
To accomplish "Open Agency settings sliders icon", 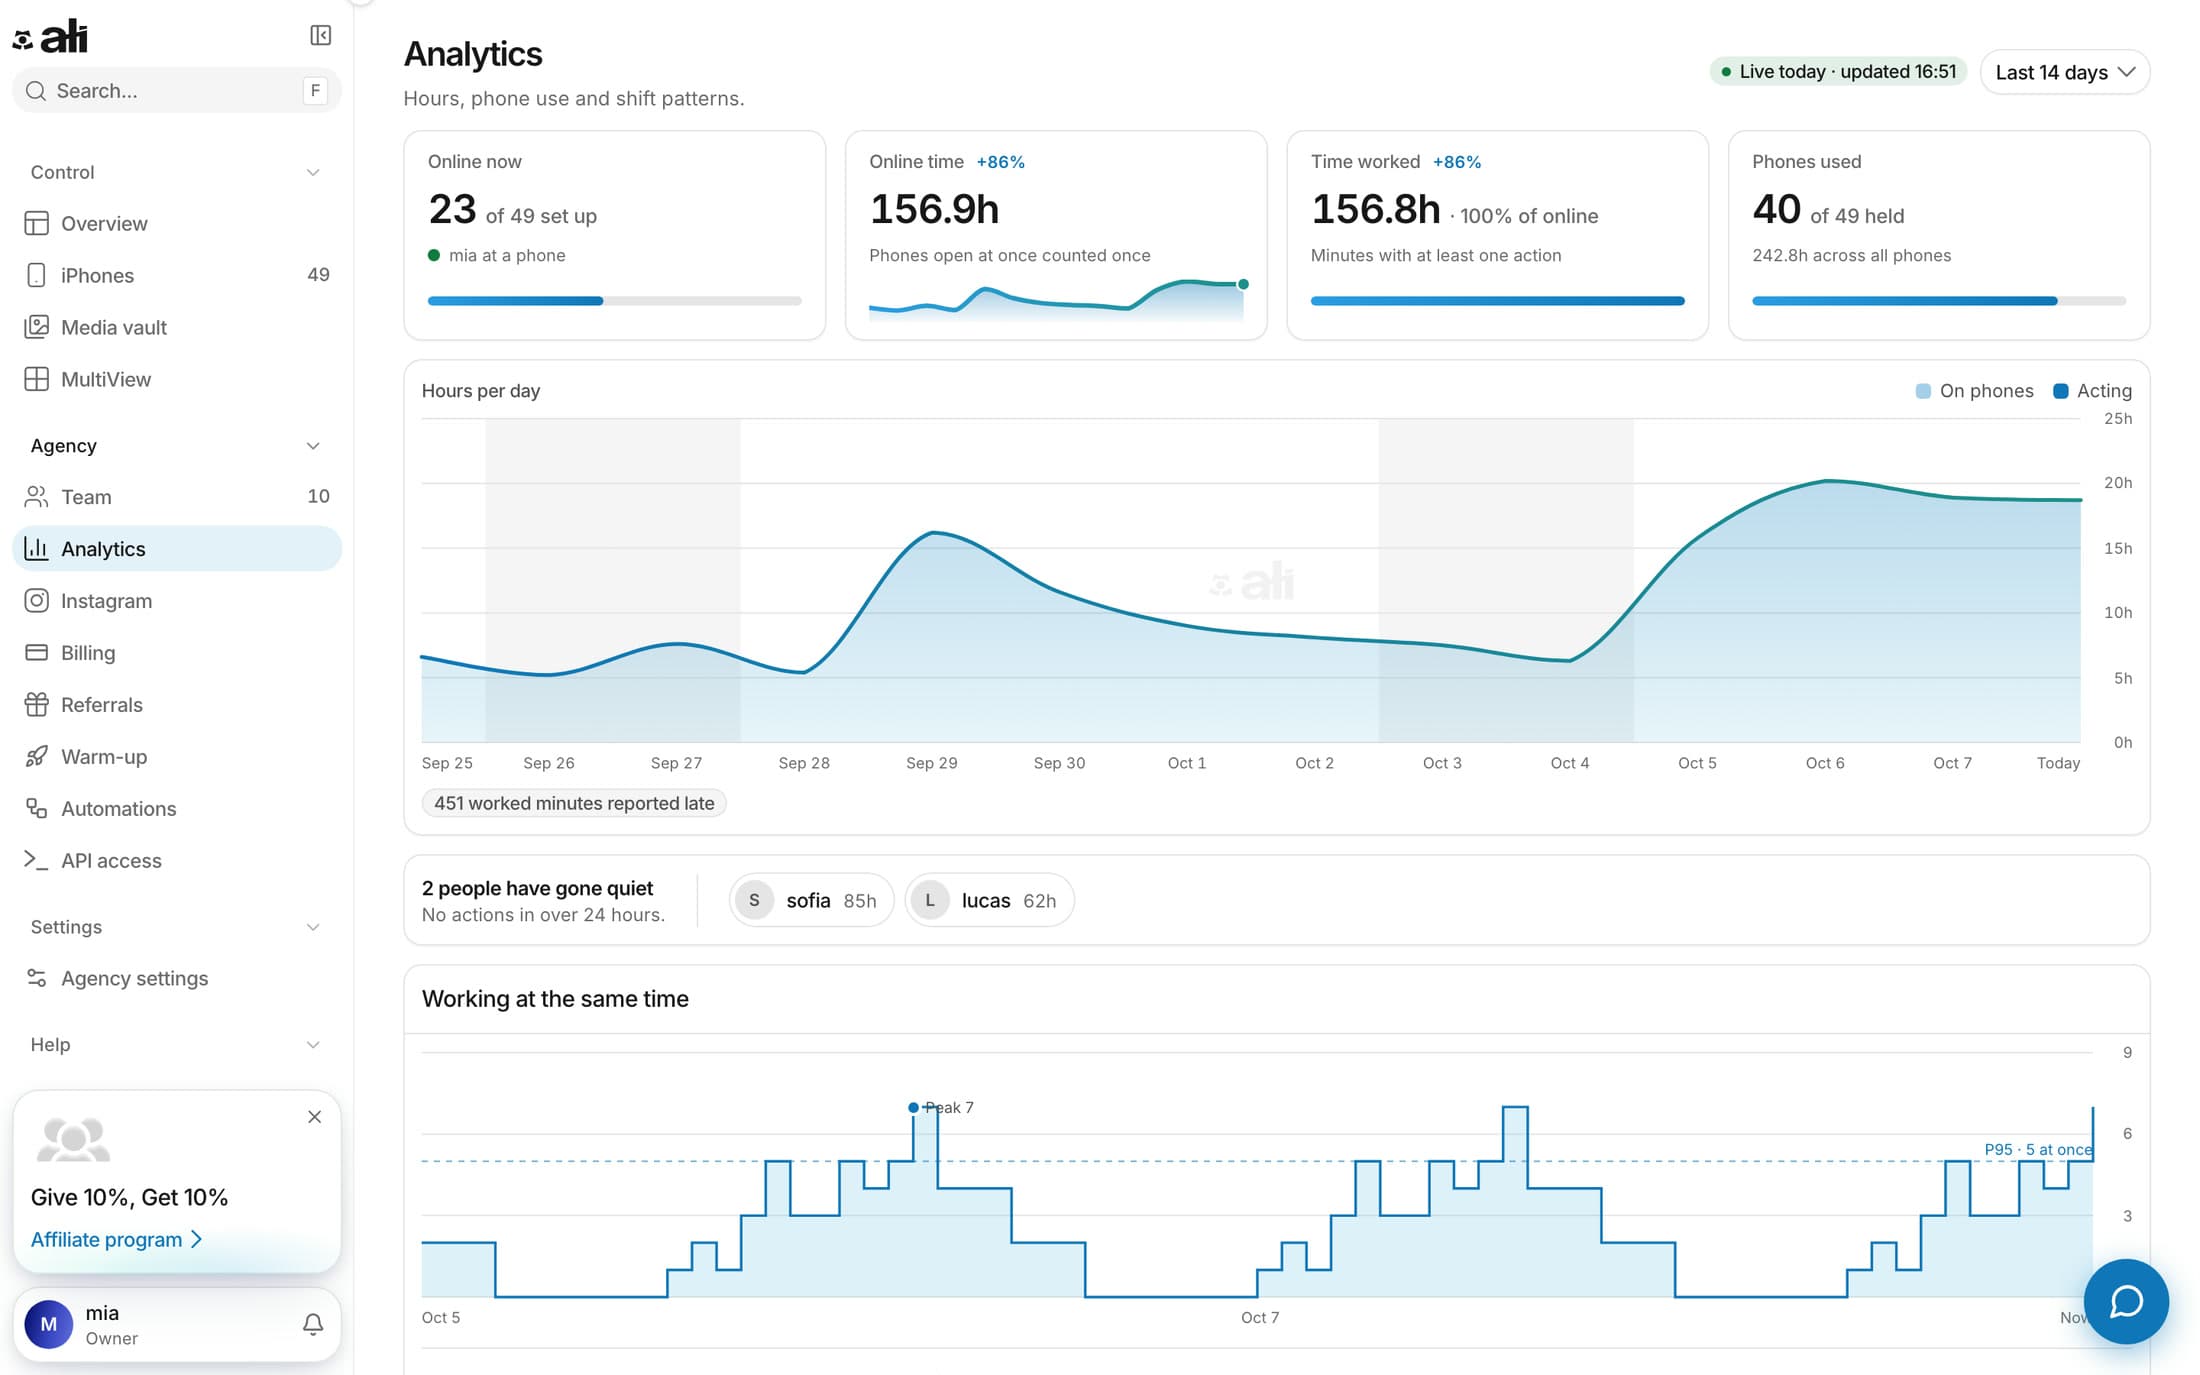I will (x=37, y=979).
